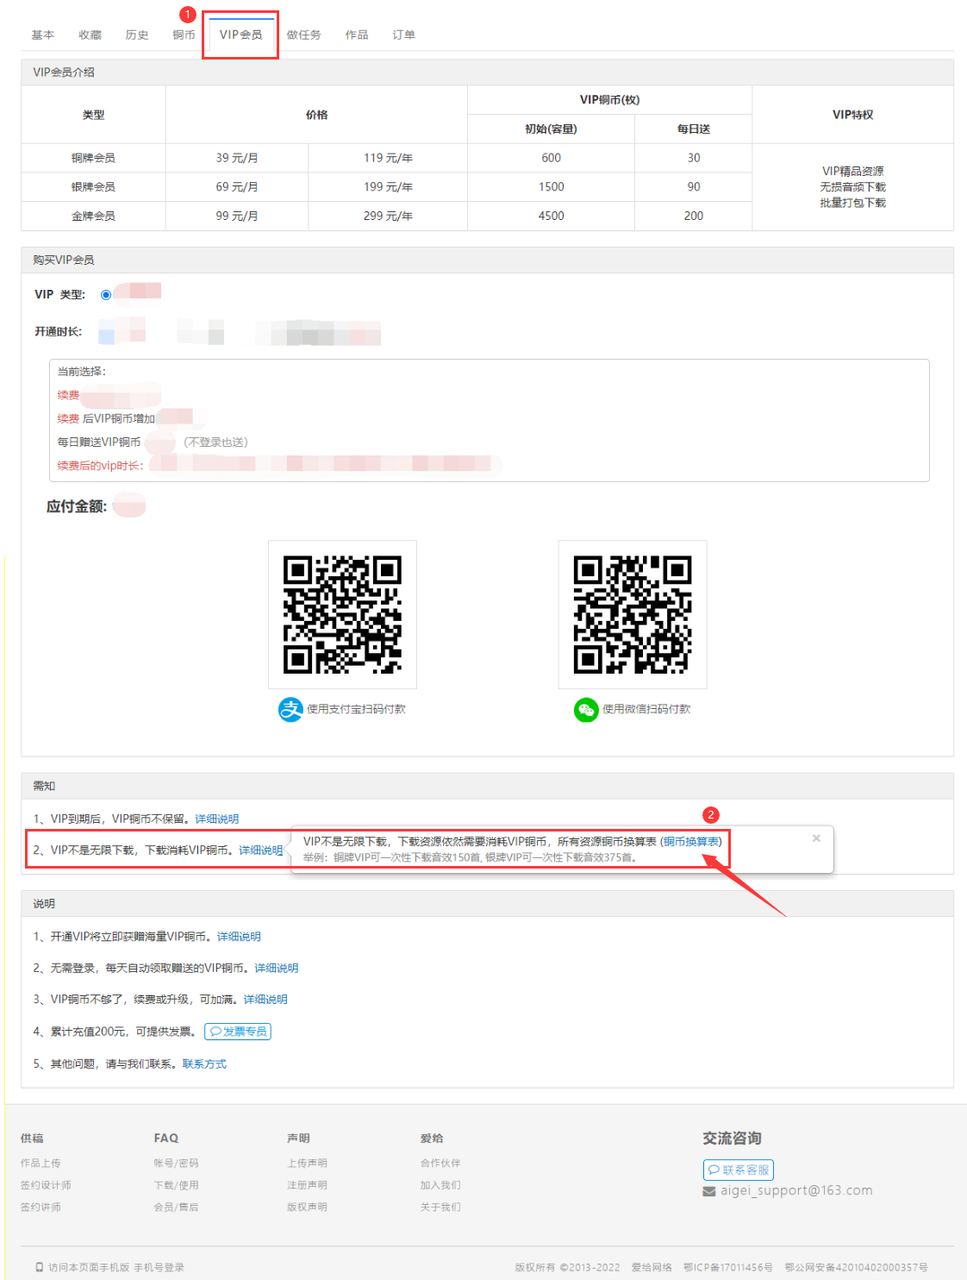Viewport: 967px width, 1280px height.
Task: Open footer link 版权声明
Action: click(x=307, y=1207)
